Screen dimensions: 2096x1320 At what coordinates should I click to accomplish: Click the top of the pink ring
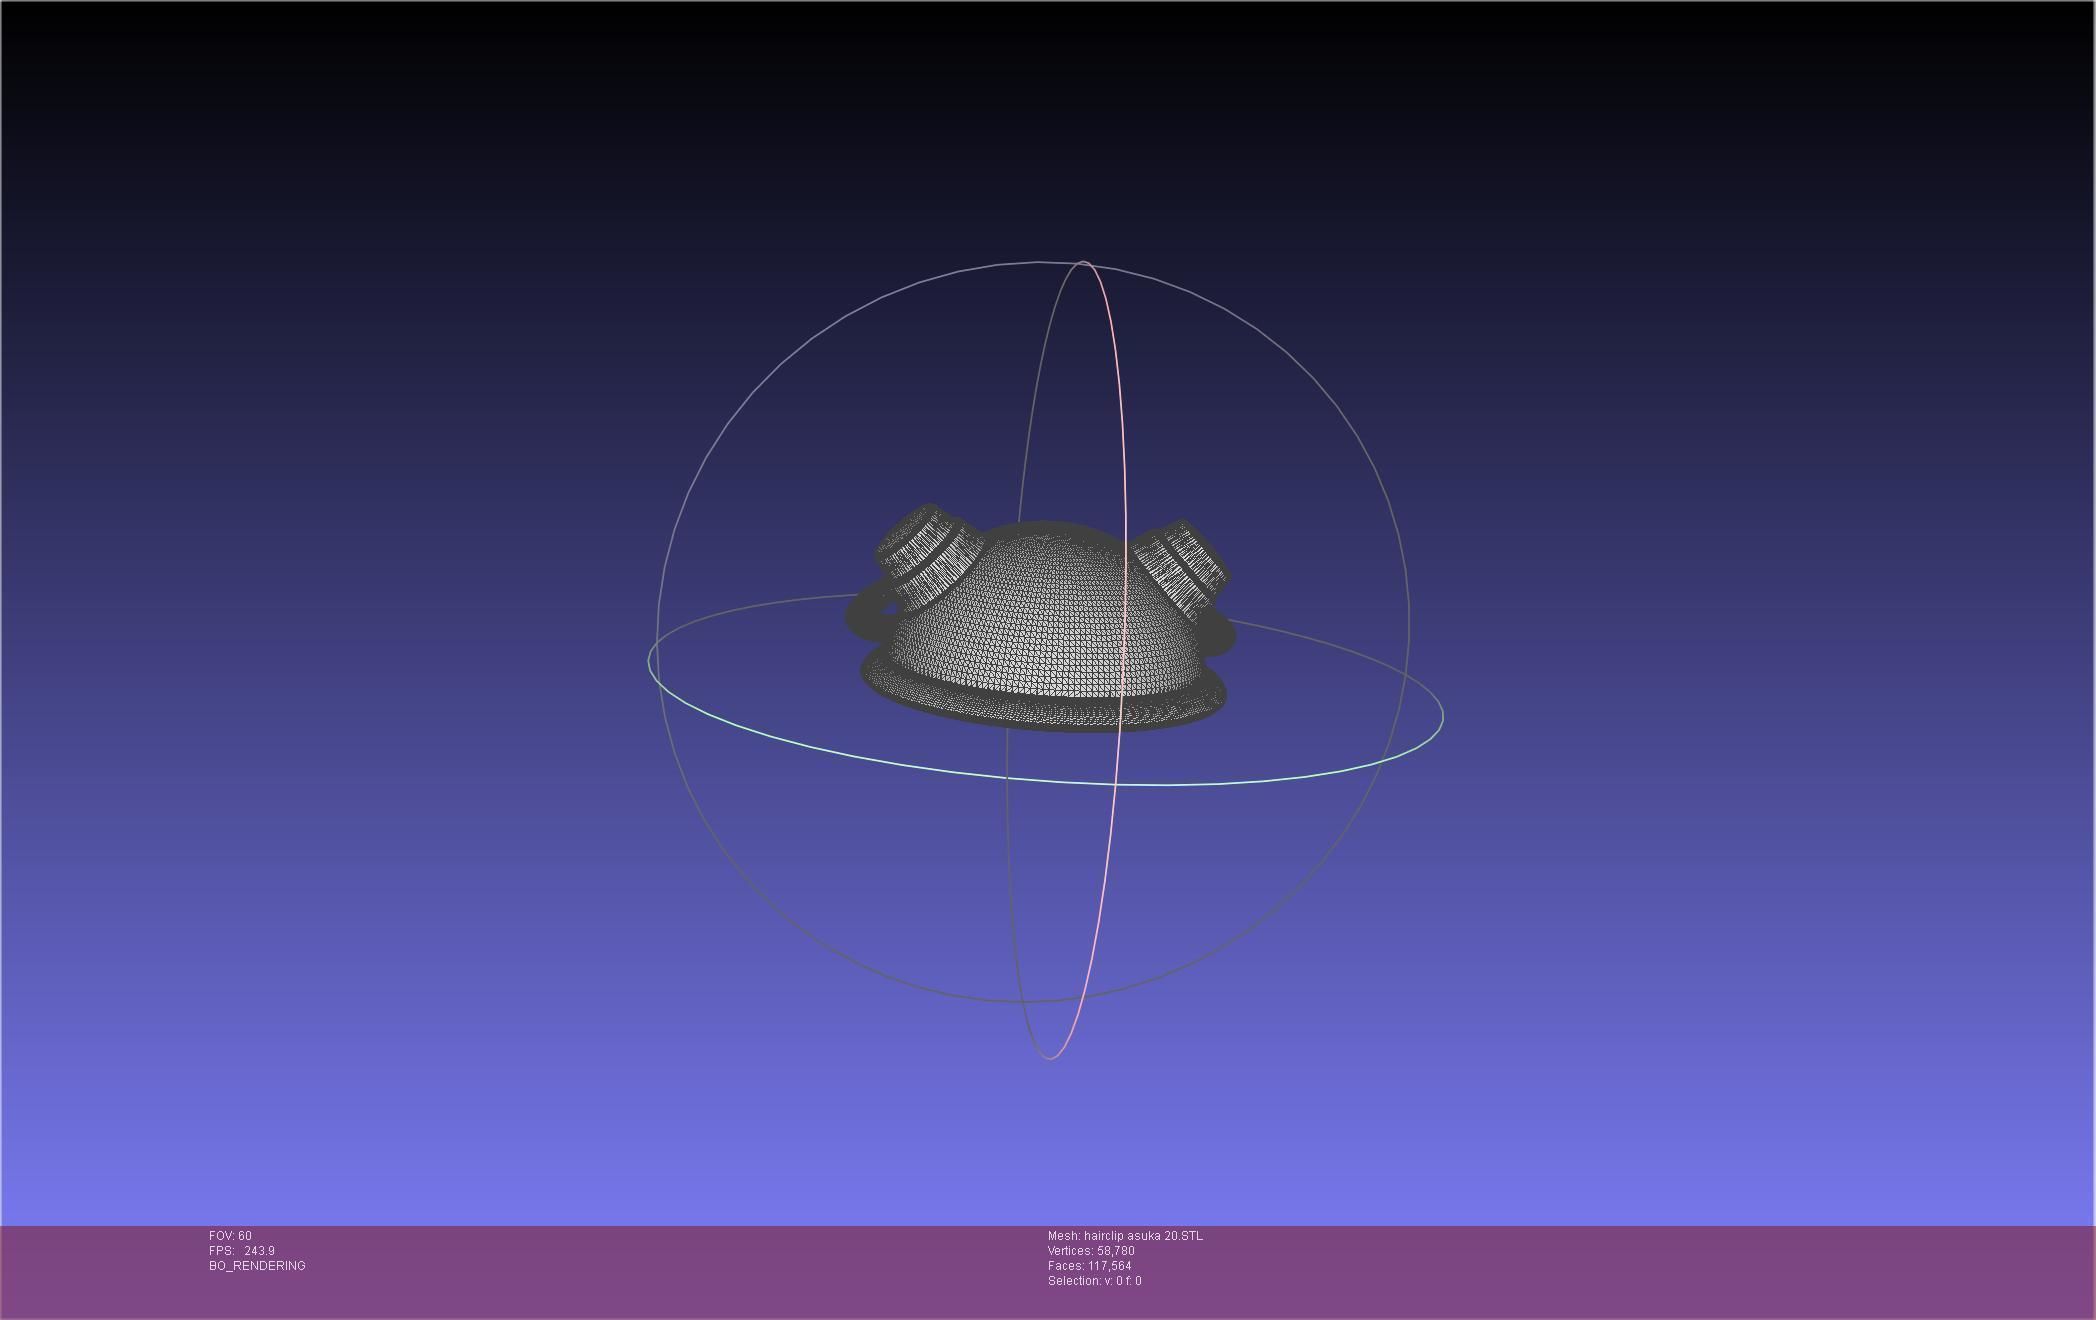point(1085,263)
